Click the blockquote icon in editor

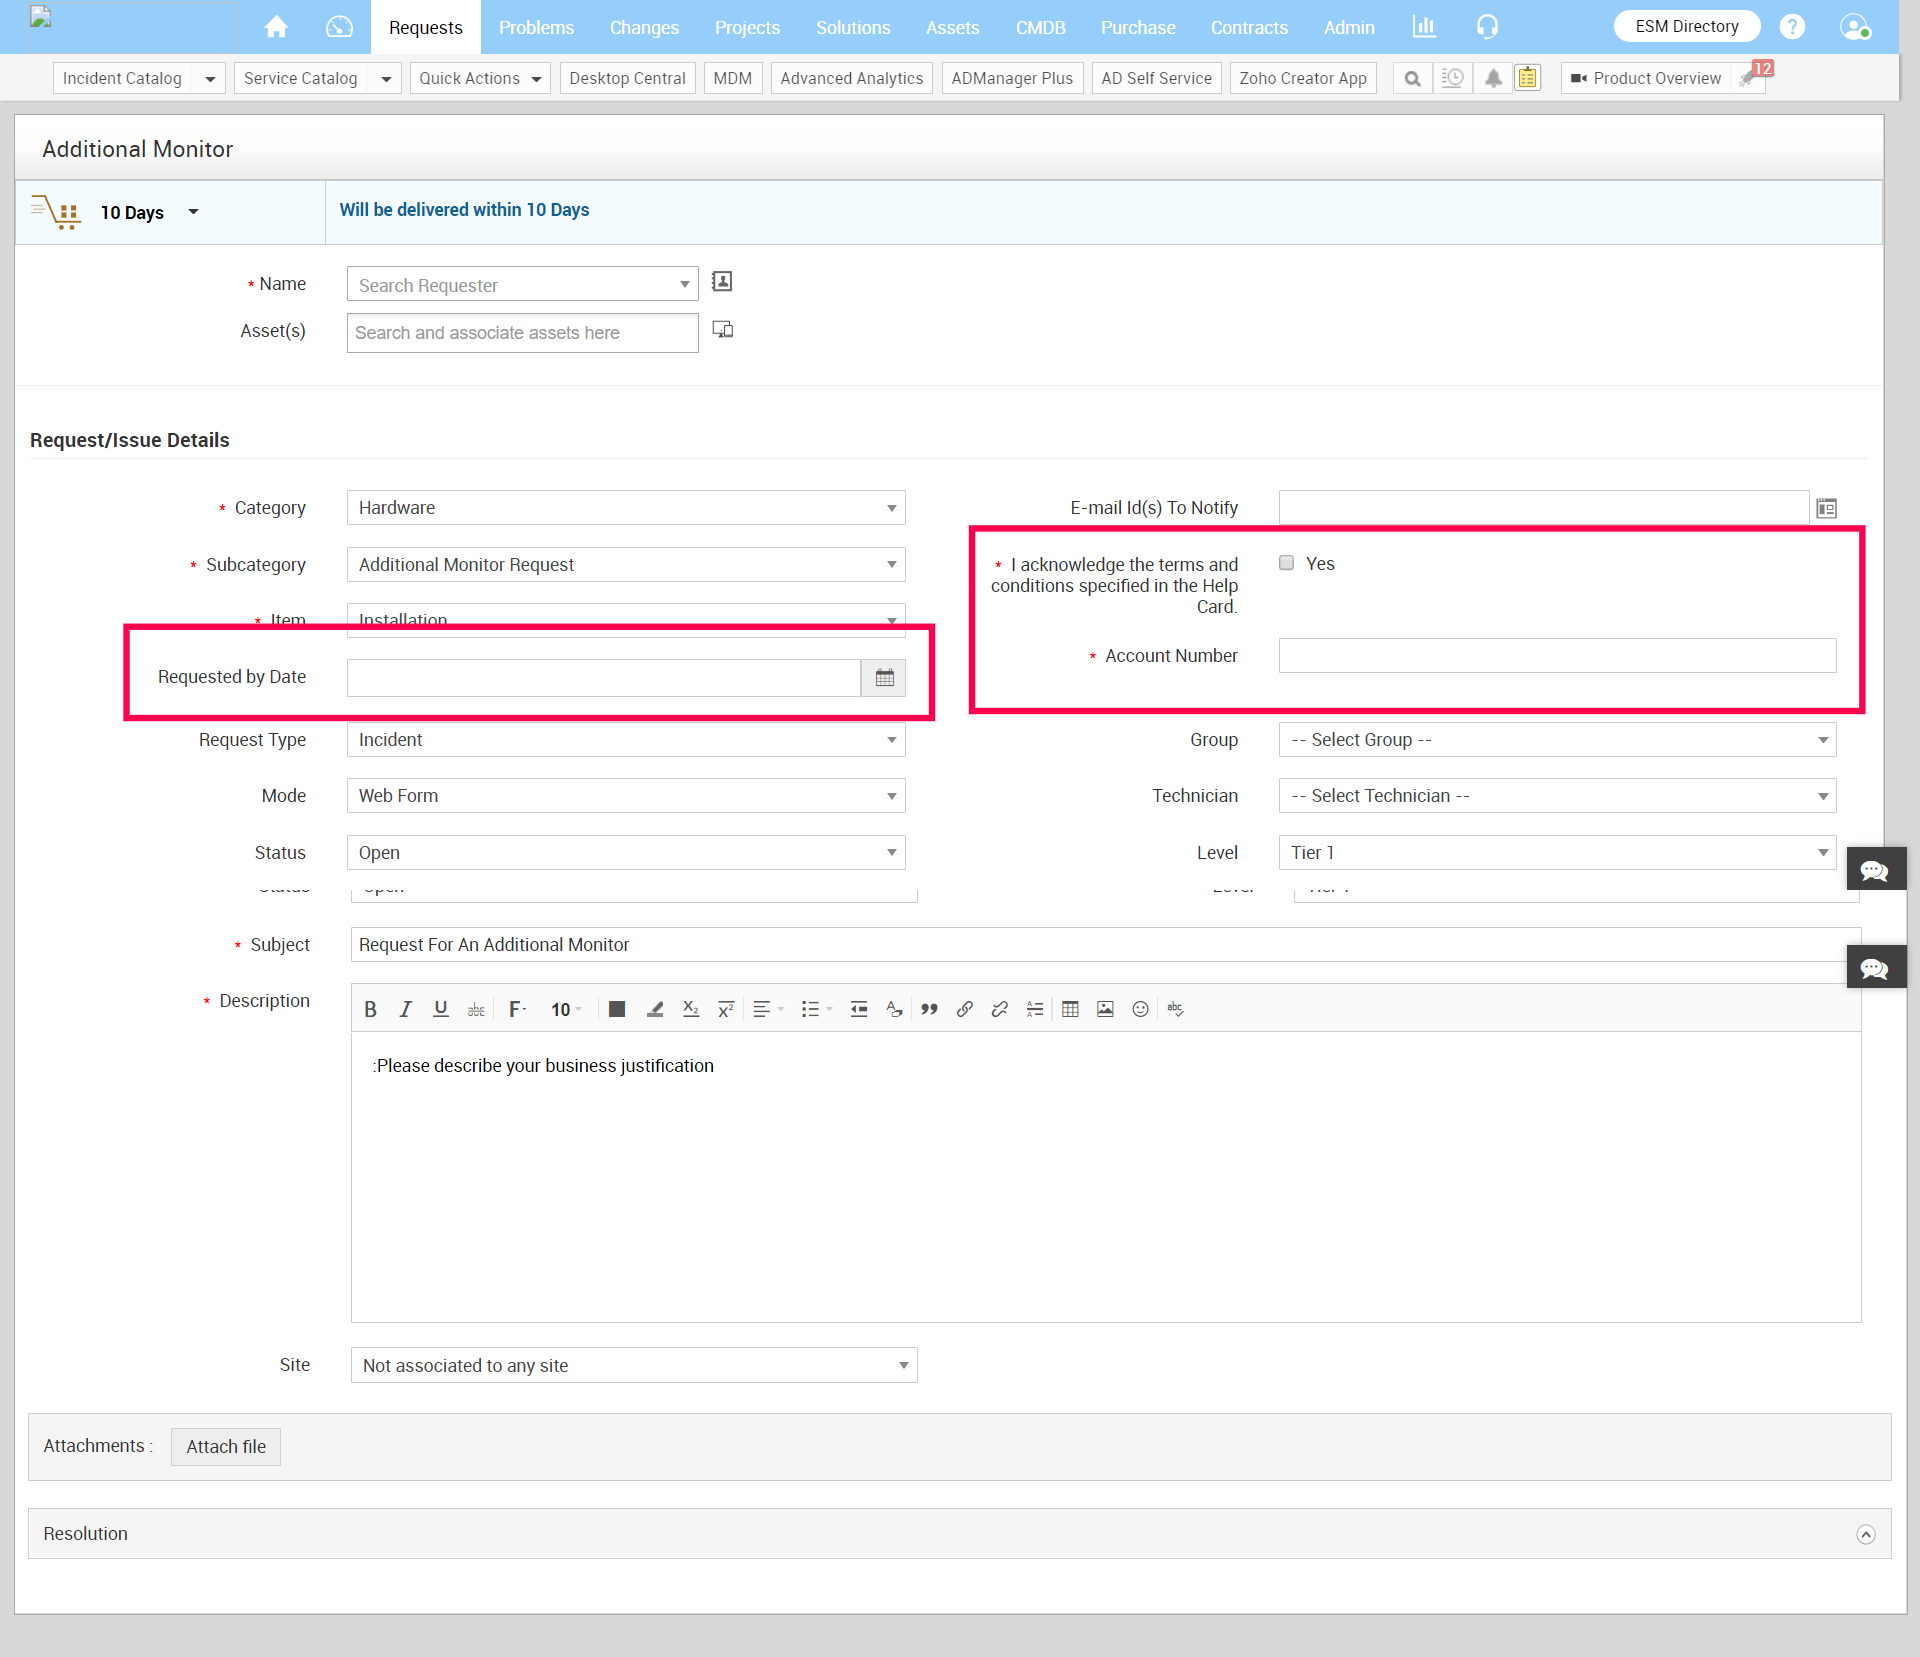coord(929,1009)
